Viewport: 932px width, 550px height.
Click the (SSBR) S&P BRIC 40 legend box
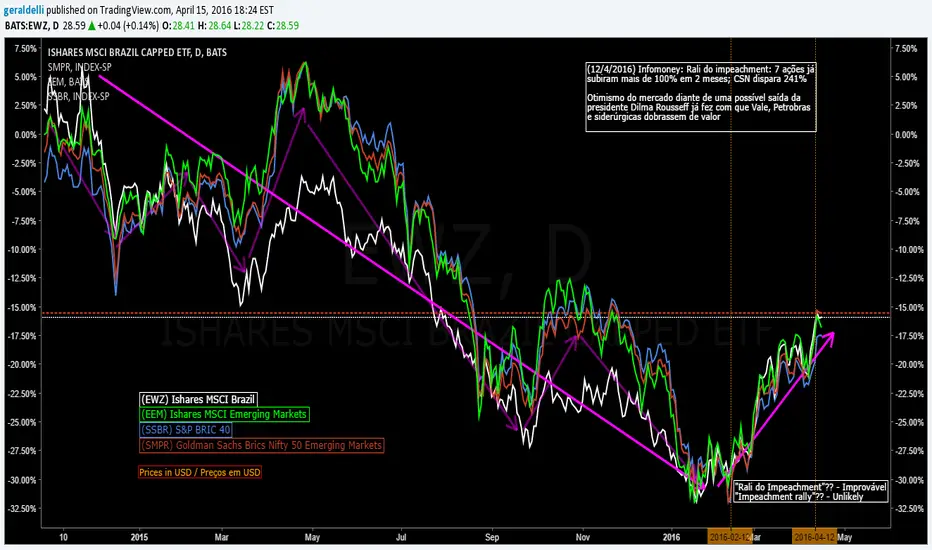point(185,429)
